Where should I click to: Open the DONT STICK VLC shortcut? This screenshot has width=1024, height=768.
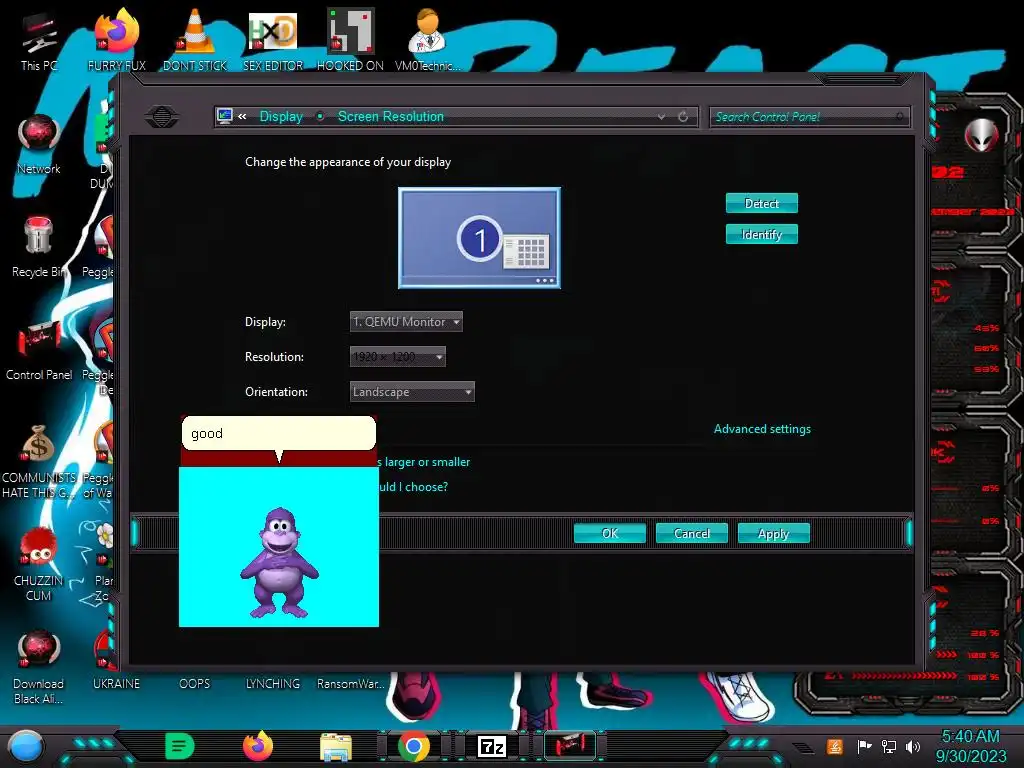coord(195,40)
